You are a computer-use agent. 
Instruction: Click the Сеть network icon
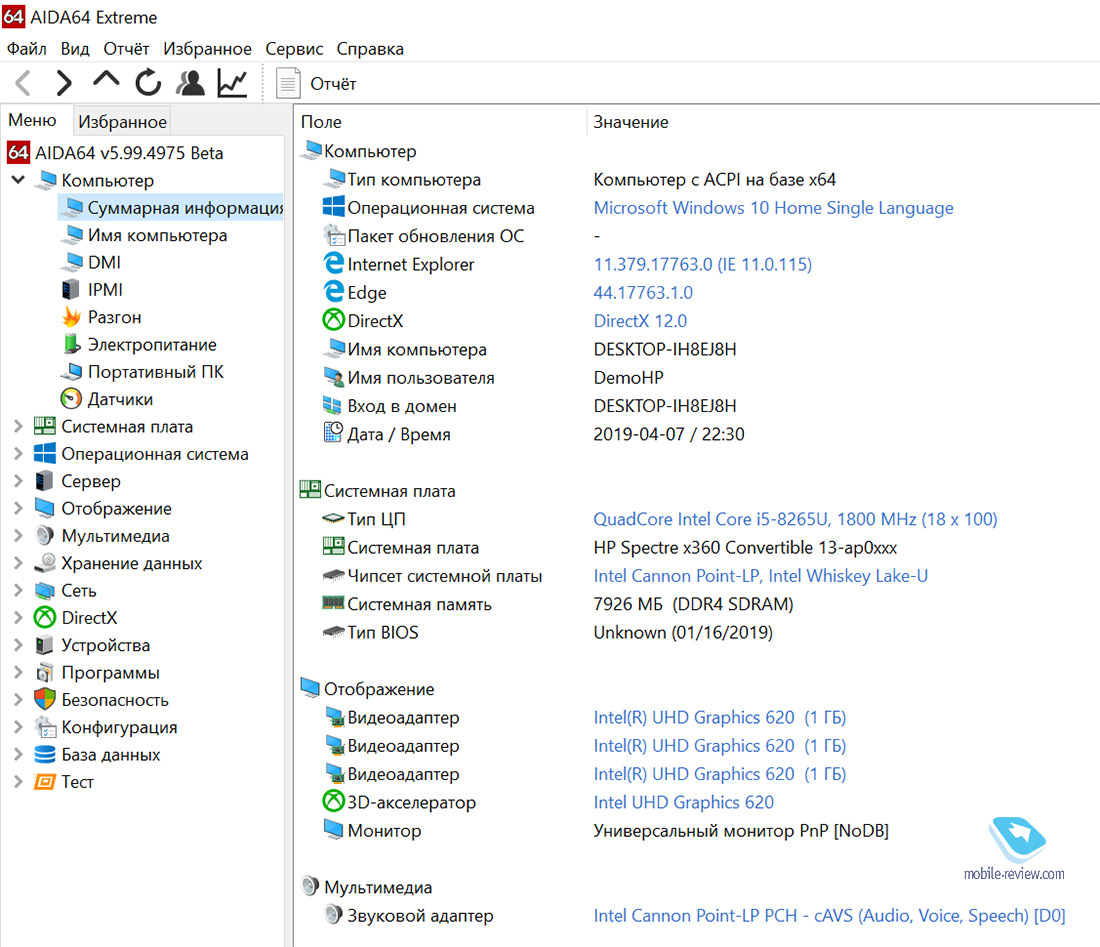[x=45, y=591]
